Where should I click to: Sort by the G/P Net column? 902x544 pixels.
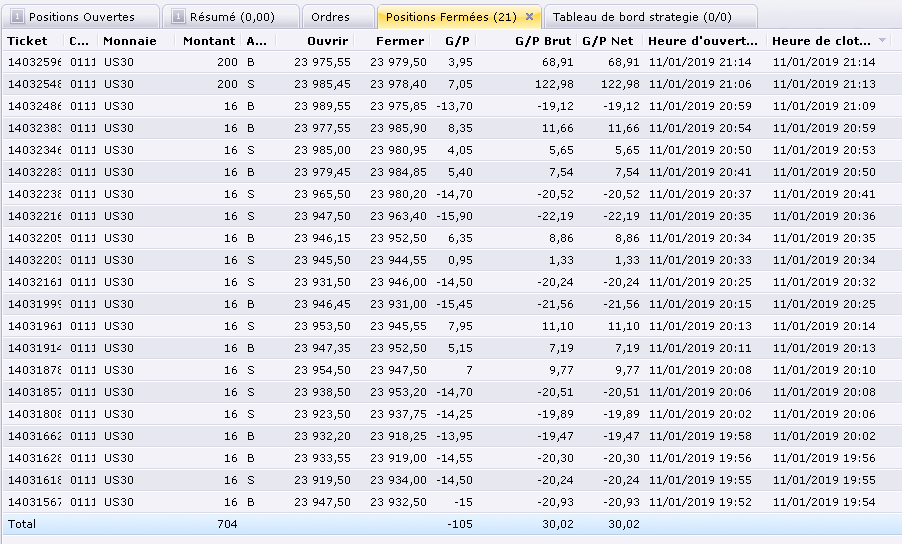tap(607, 41)
